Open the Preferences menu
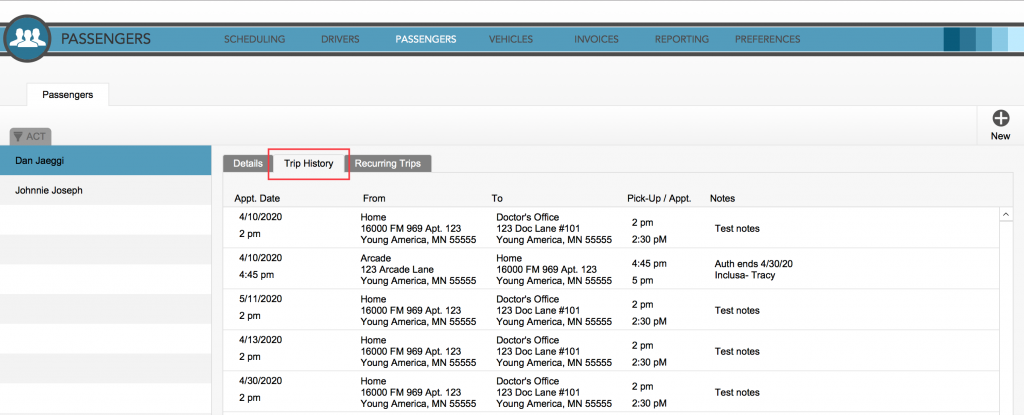Image resolution: width=1024 pixels, height=415 pixels. [x=767, y=39]
